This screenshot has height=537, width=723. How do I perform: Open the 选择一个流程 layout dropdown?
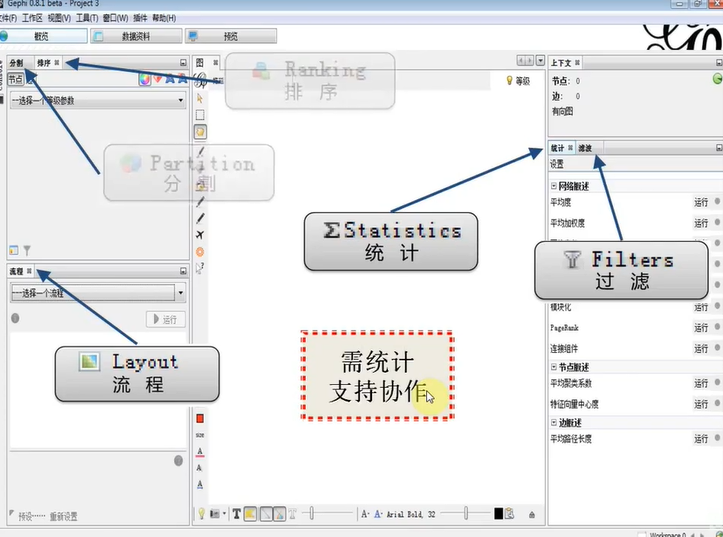(x=98, y=293)
